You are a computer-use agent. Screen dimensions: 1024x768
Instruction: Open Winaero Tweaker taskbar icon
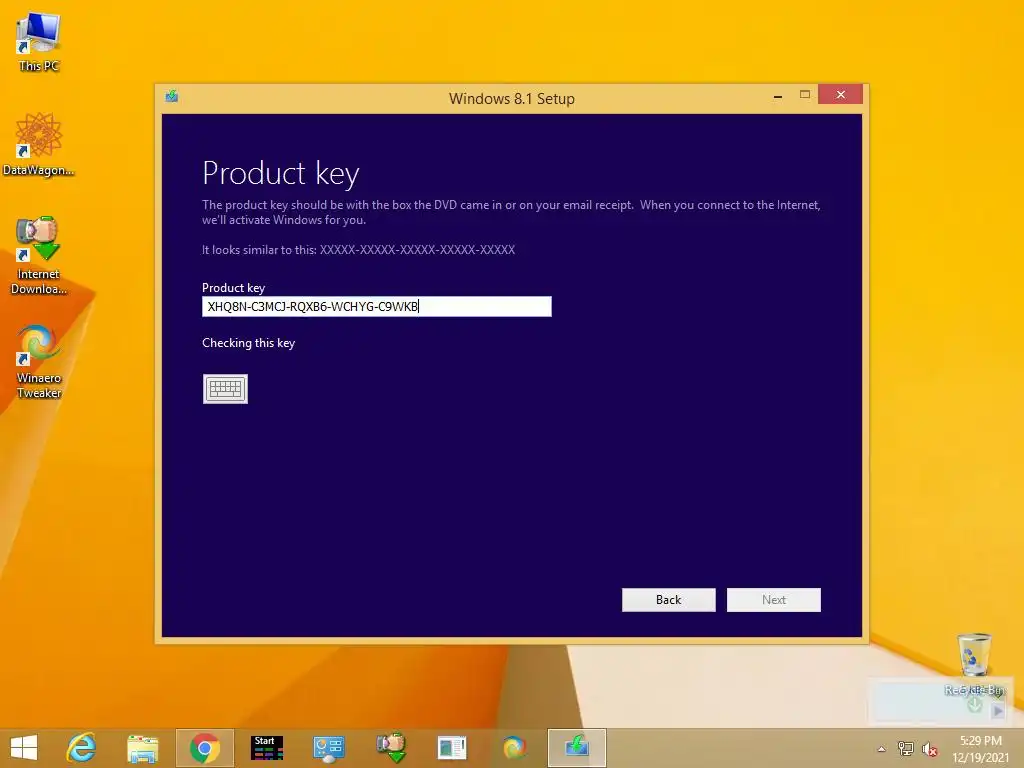point(514,748)
